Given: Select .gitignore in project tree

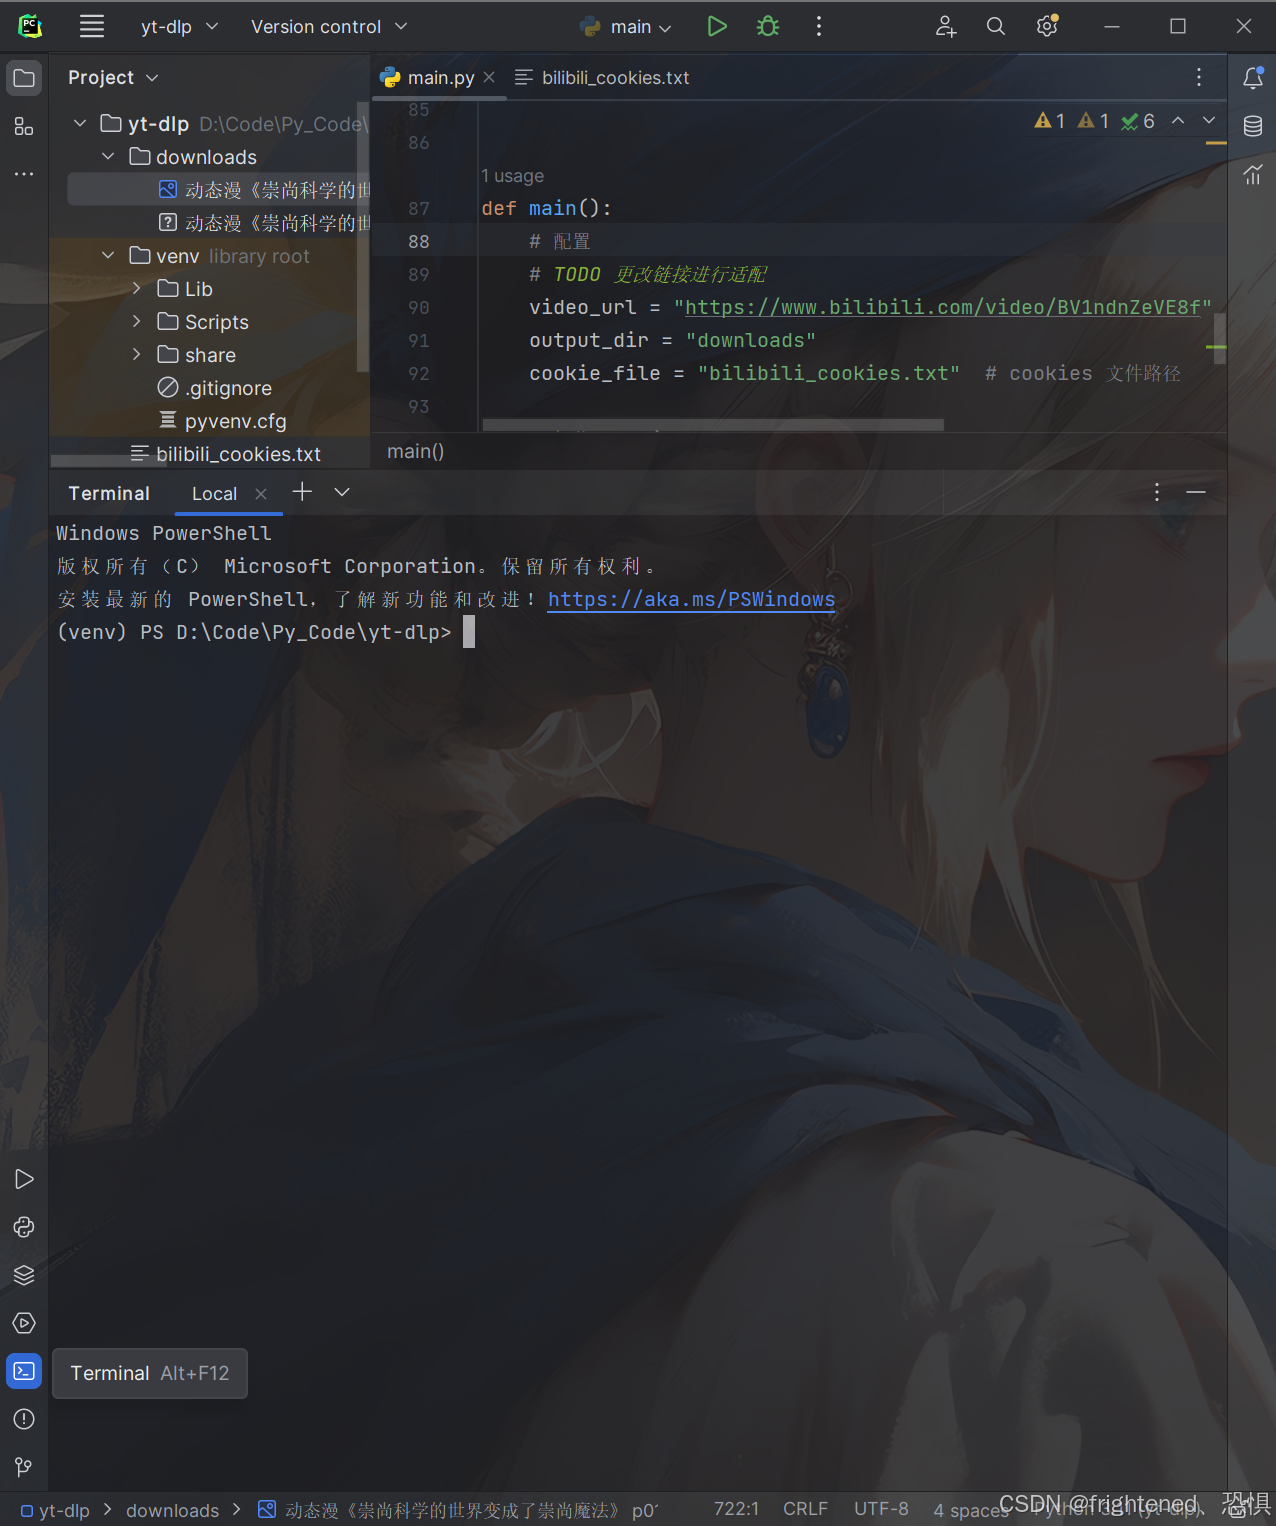Looking at the screenshot, I should tap(214, 388).
